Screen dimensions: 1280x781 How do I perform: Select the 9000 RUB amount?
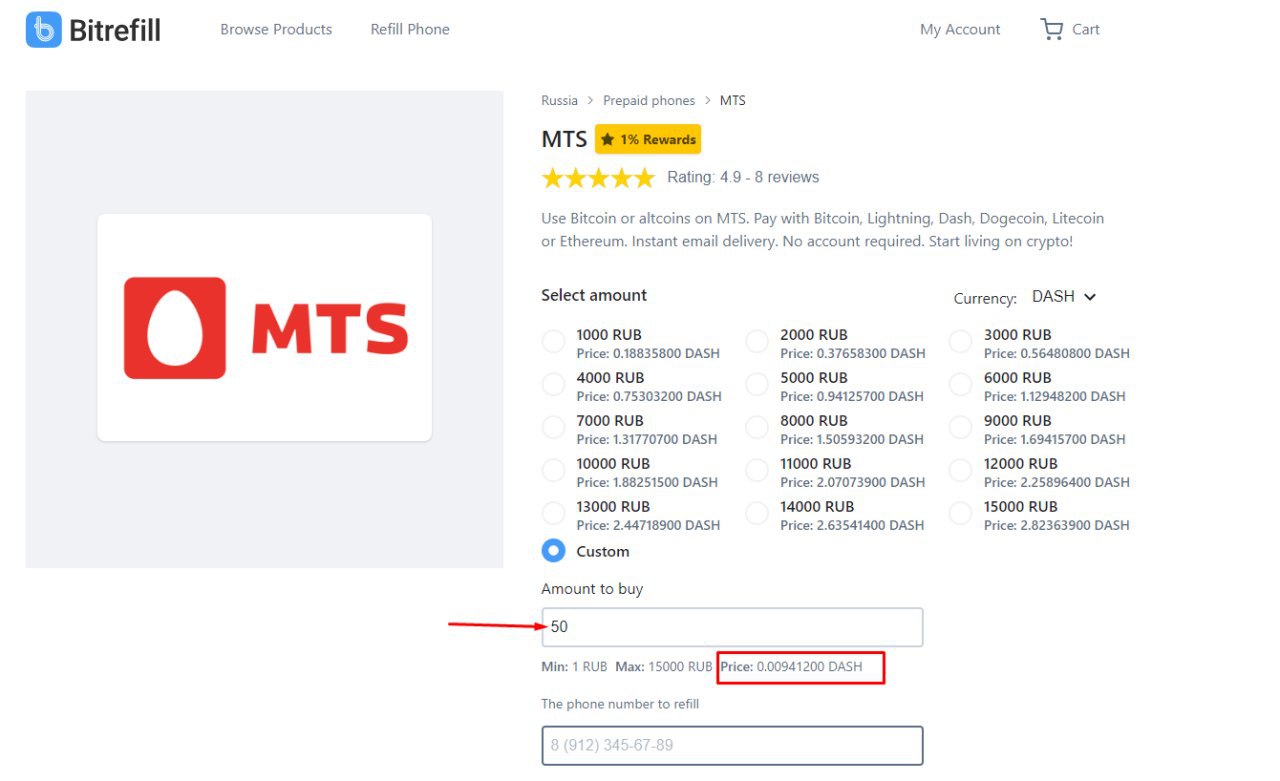(x=960, y=428)
